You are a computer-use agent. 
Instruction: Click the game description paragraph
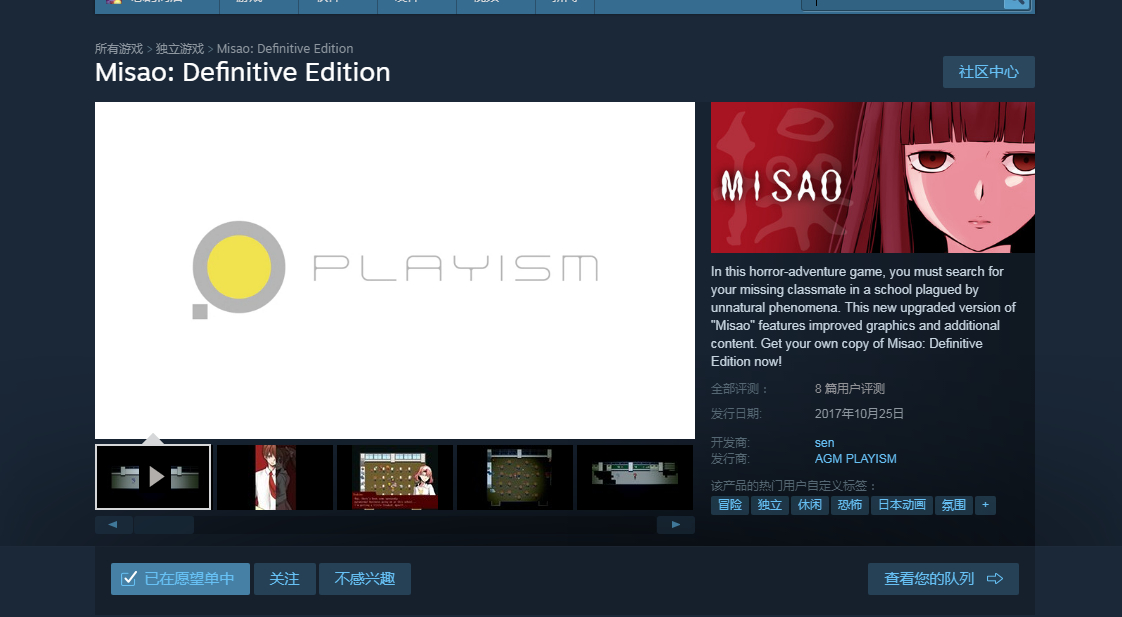tap(864, 316)
